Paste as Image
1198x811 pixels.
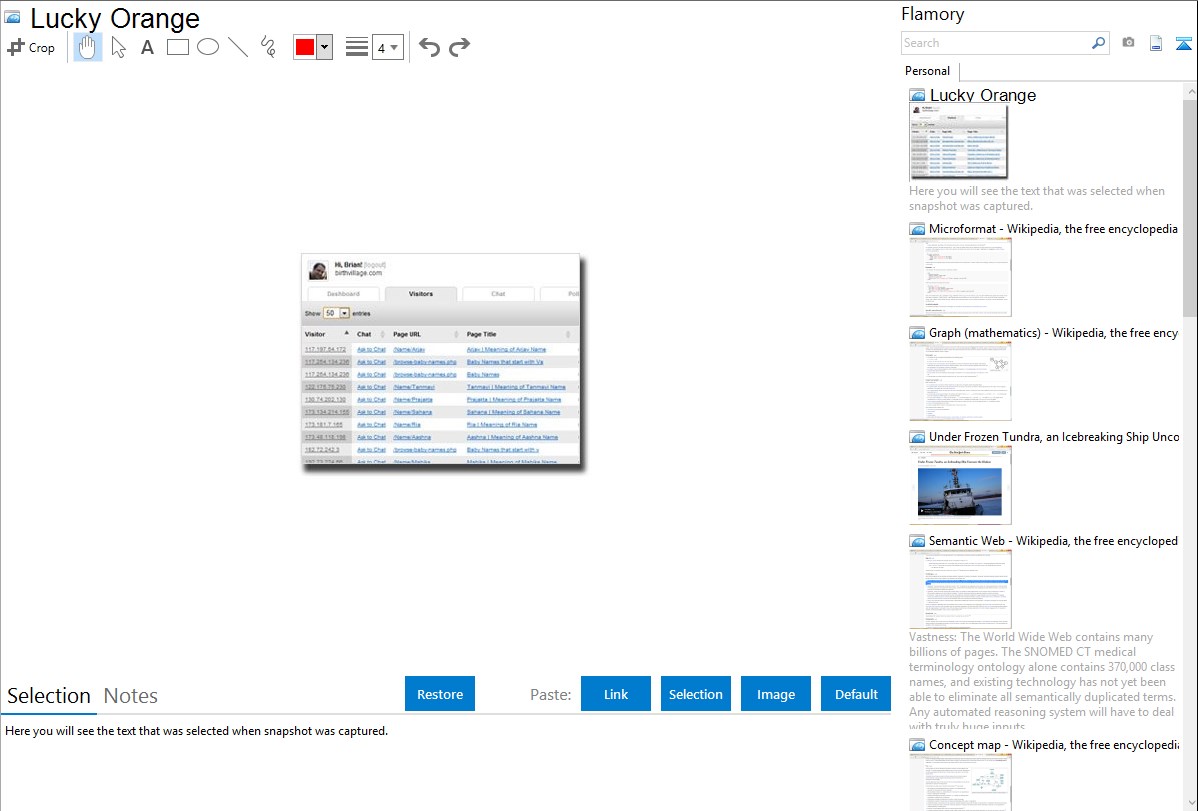coord(776,694)
